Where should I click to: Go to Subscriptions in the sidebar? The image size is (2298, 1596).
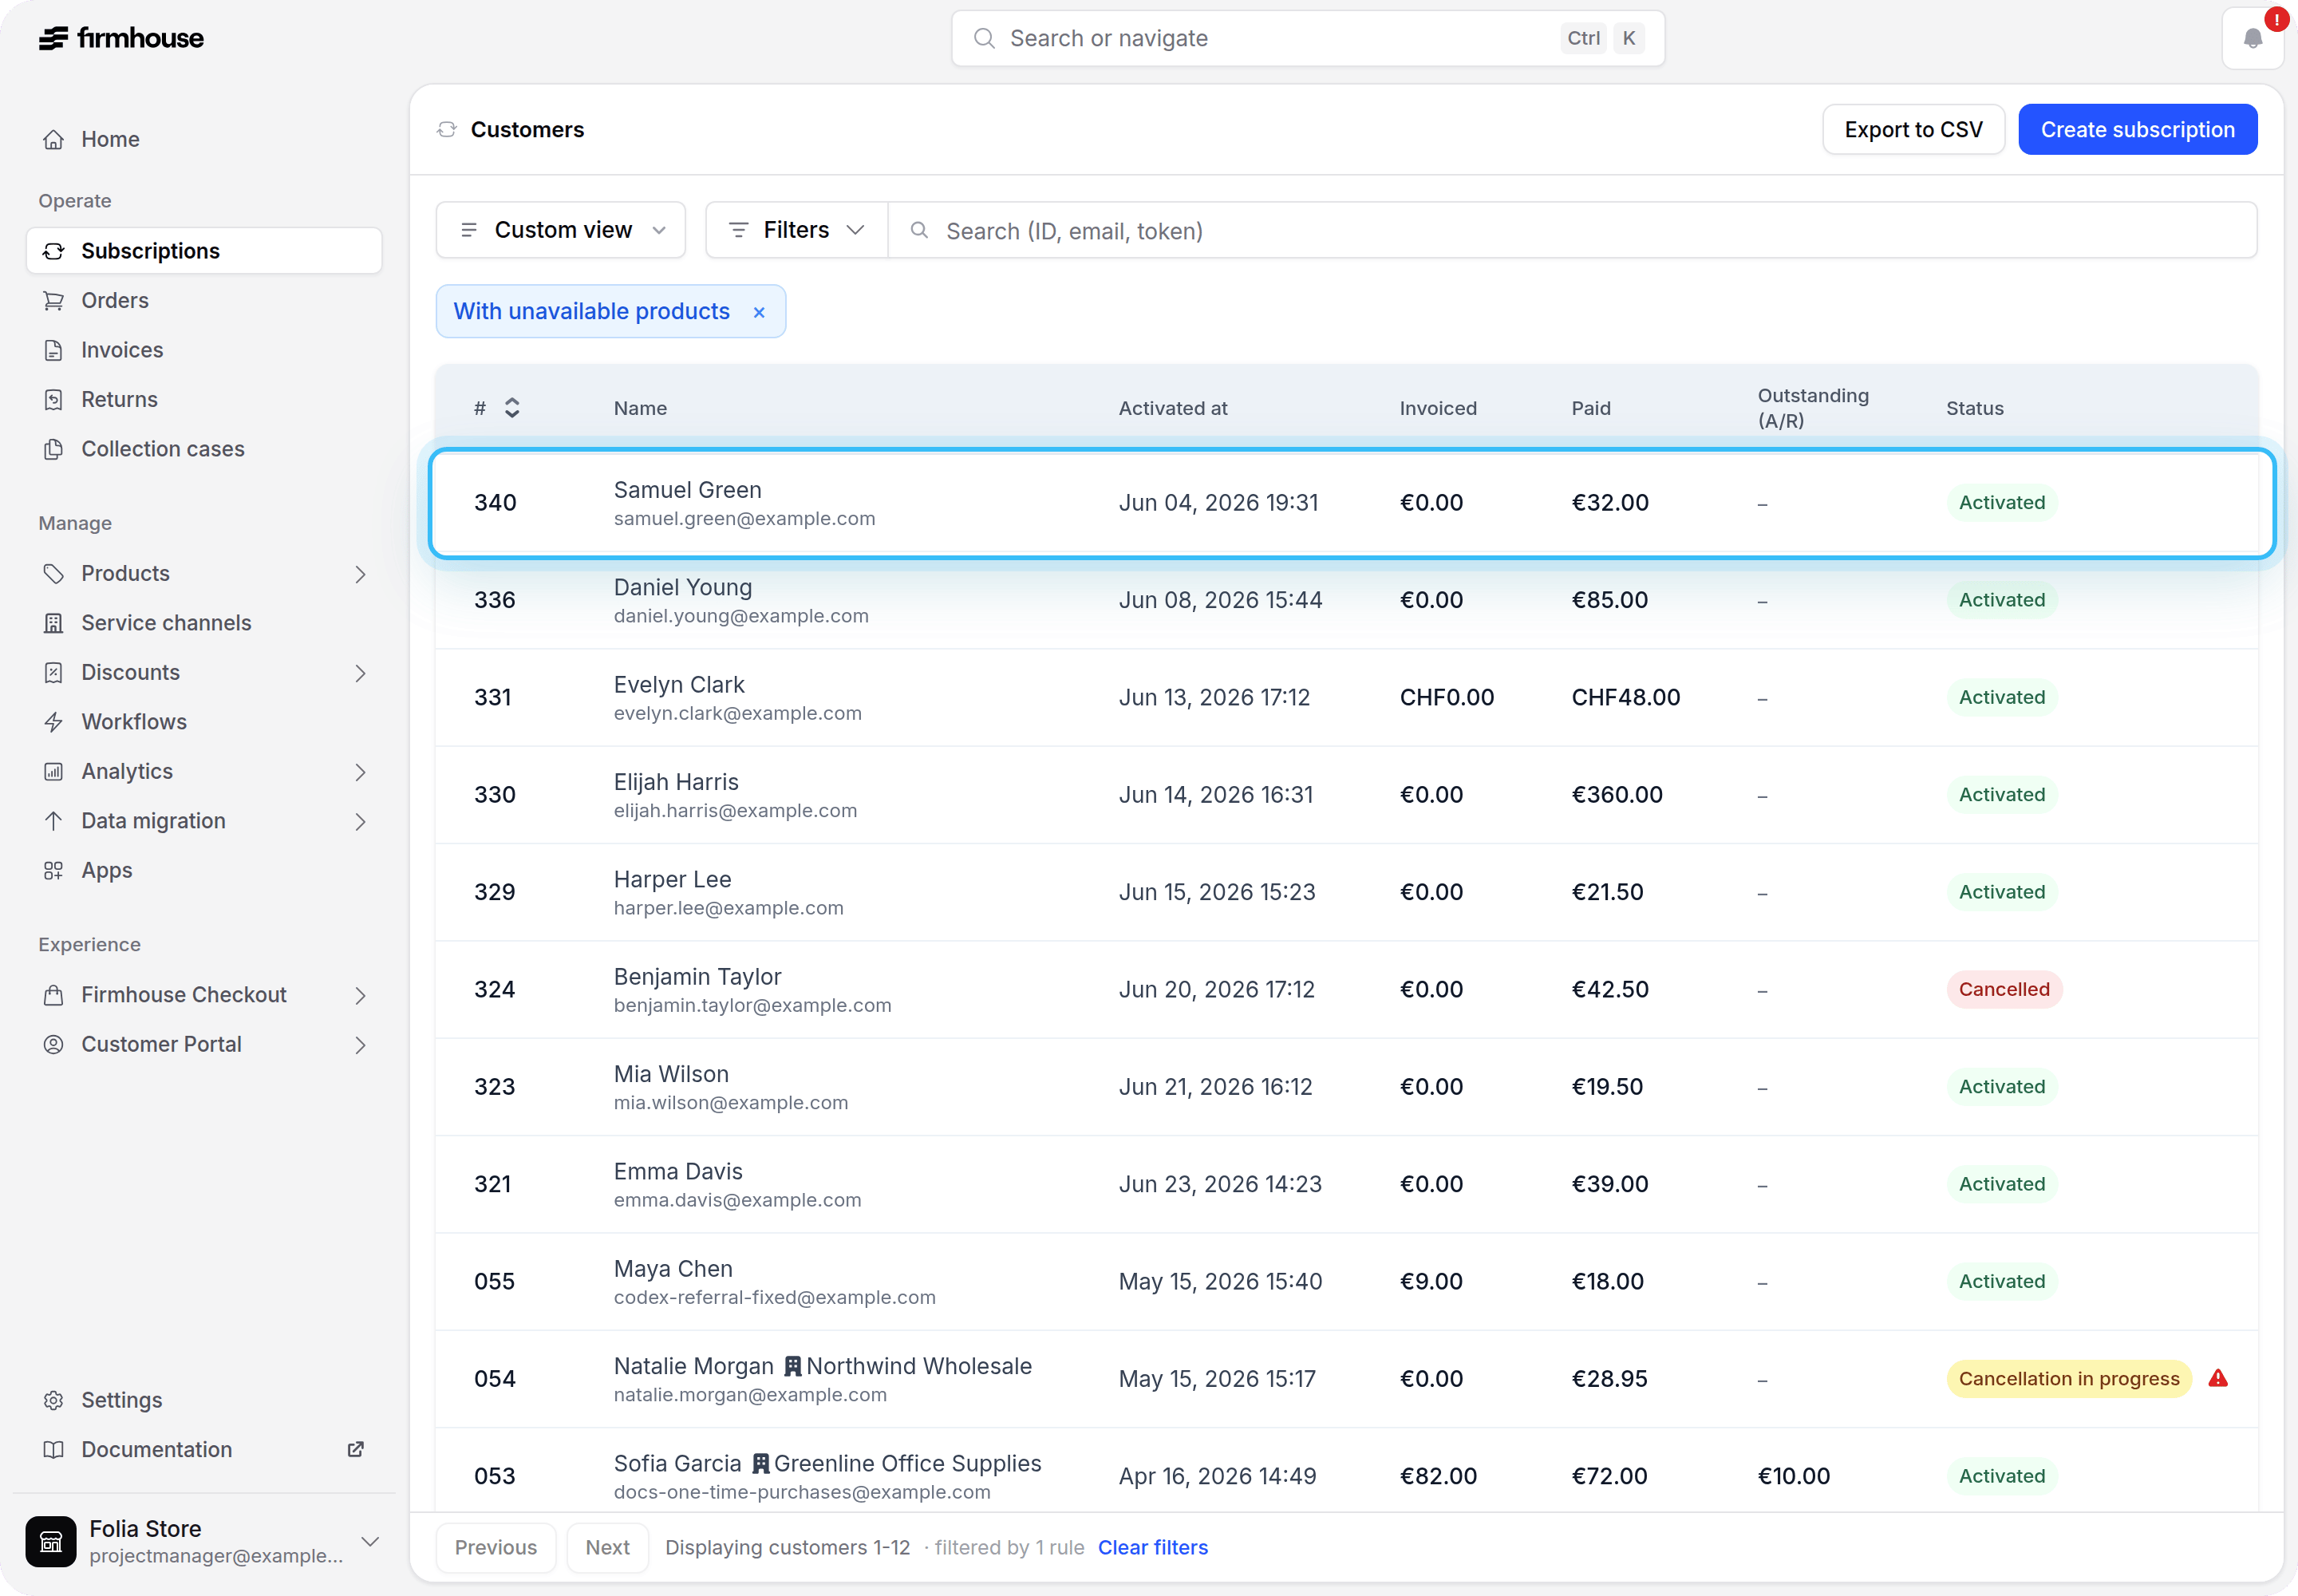pos(204,250)
